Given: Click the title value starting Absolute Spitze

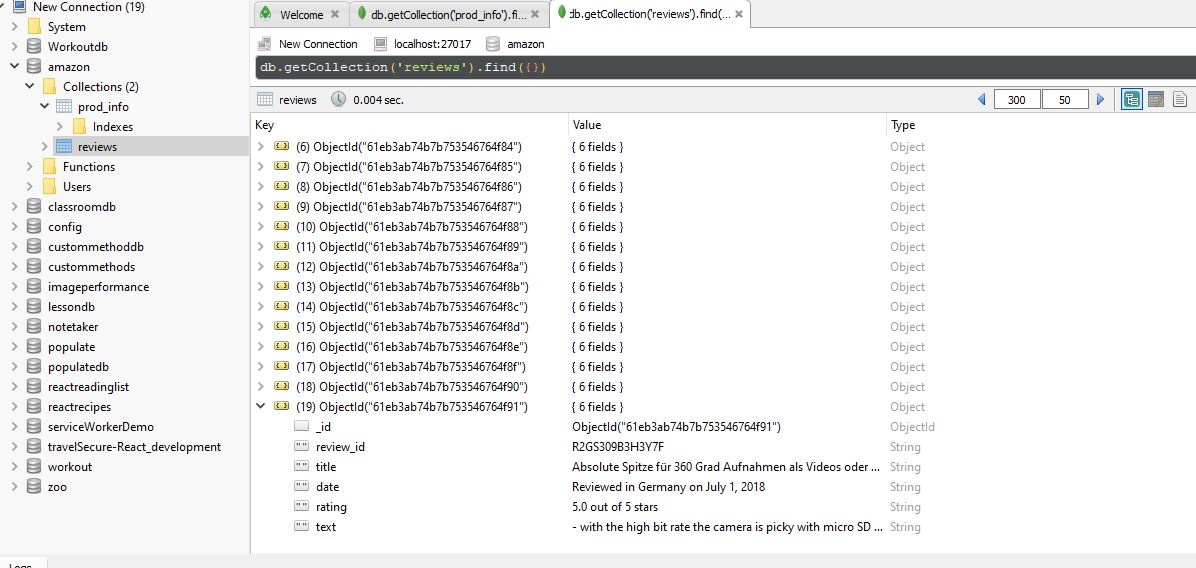Looking at the screenshot, I should point(726,467).
